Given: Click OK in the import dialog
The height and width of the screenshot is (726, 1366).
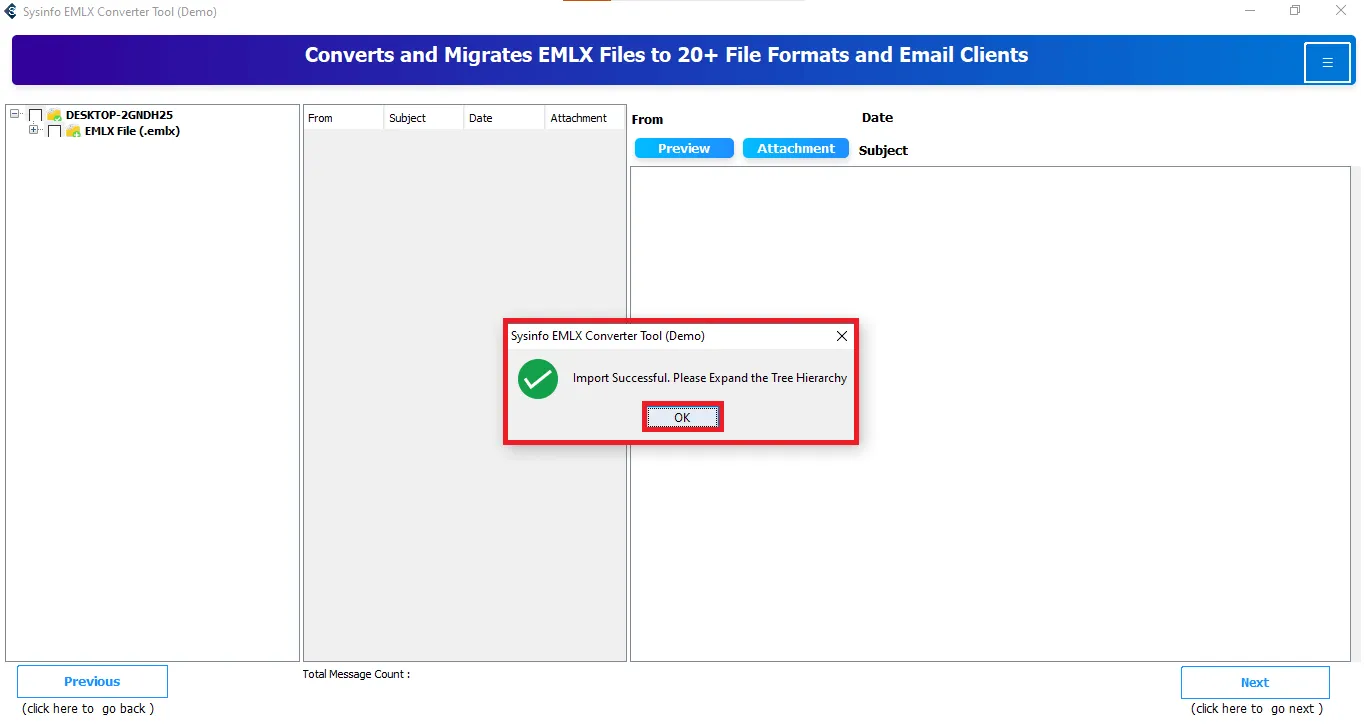Looking at the screenshot, I should [682, 417].
